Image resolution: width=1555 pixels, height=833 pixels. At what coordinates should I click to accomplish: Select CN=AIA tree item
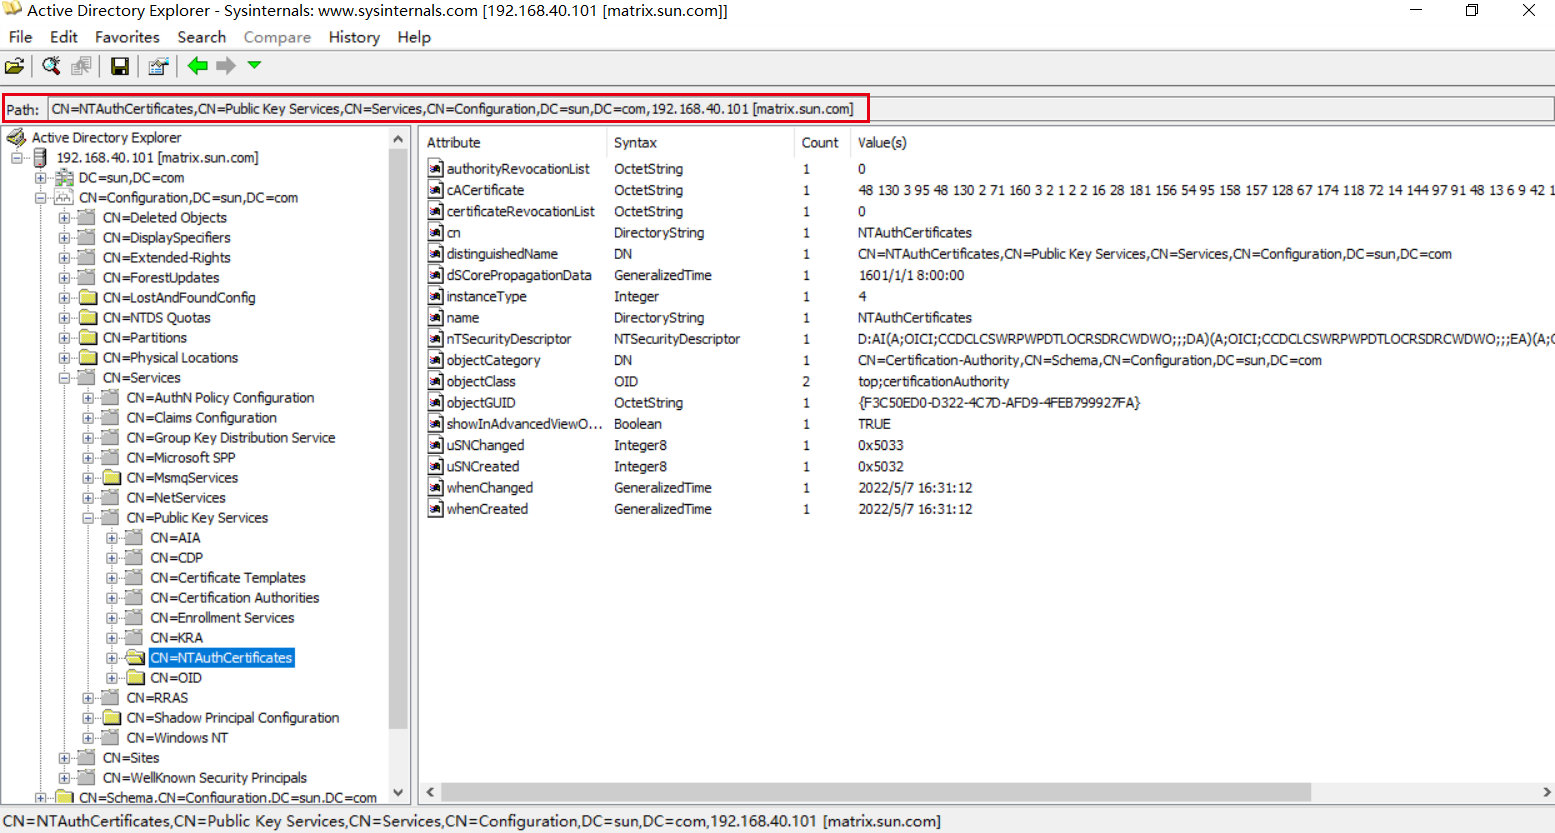click(175, 538)
